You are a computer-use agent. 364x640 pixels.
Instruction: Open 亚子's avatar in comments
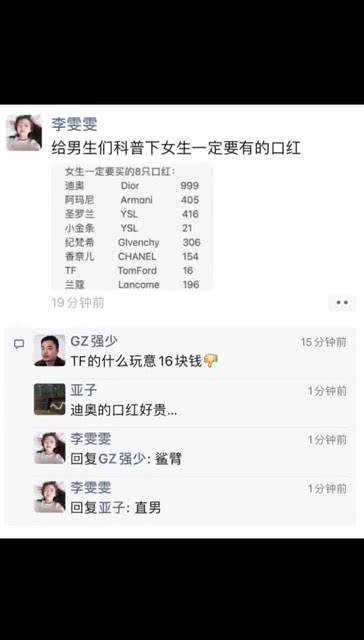pos(50,399)
